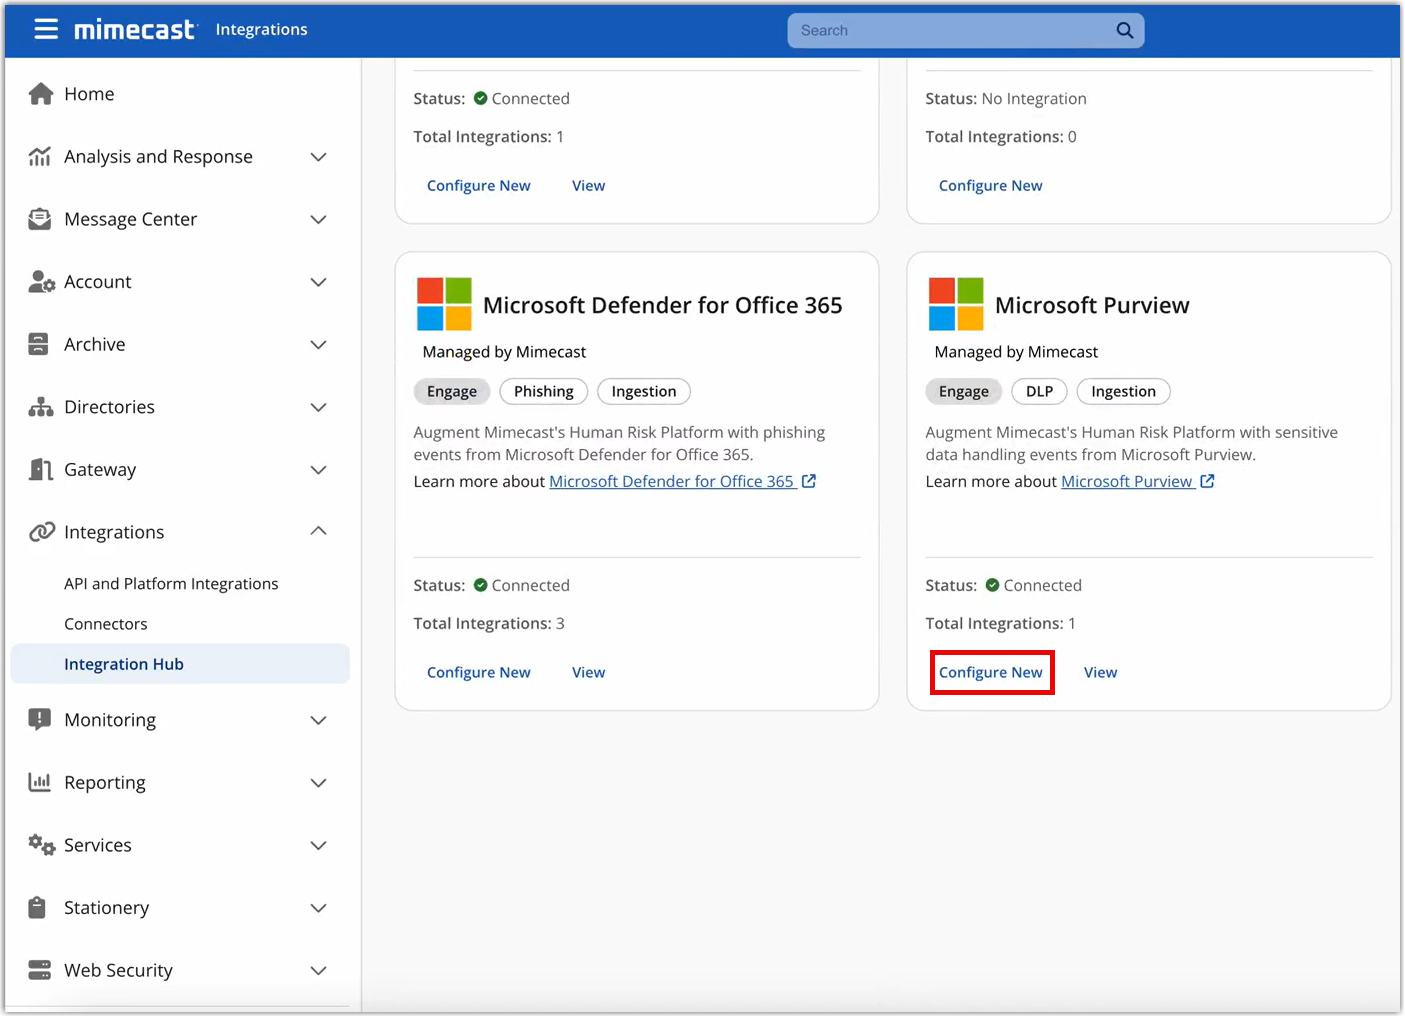Select Integration Hub in the sidebar
This screenshot has width=1405, height=1017.
coord(124,663)
